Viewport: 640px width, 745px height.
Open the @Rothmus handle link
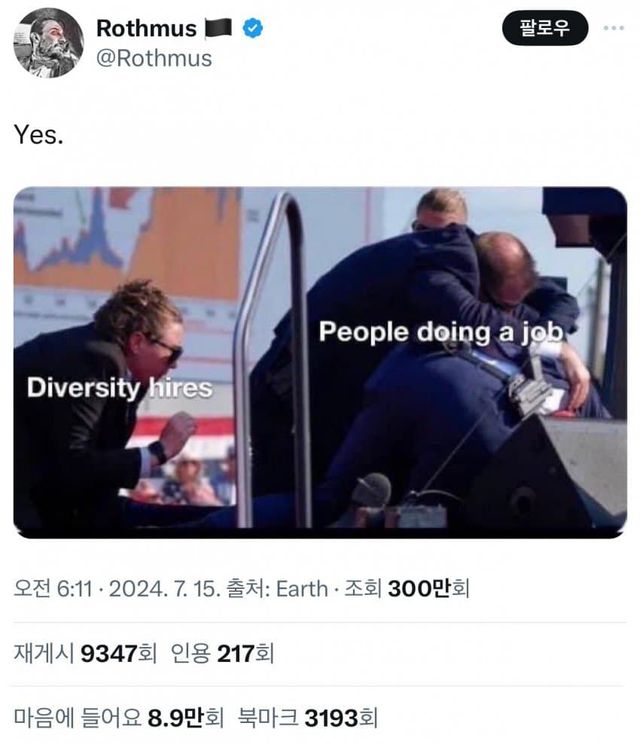point(154,58)
